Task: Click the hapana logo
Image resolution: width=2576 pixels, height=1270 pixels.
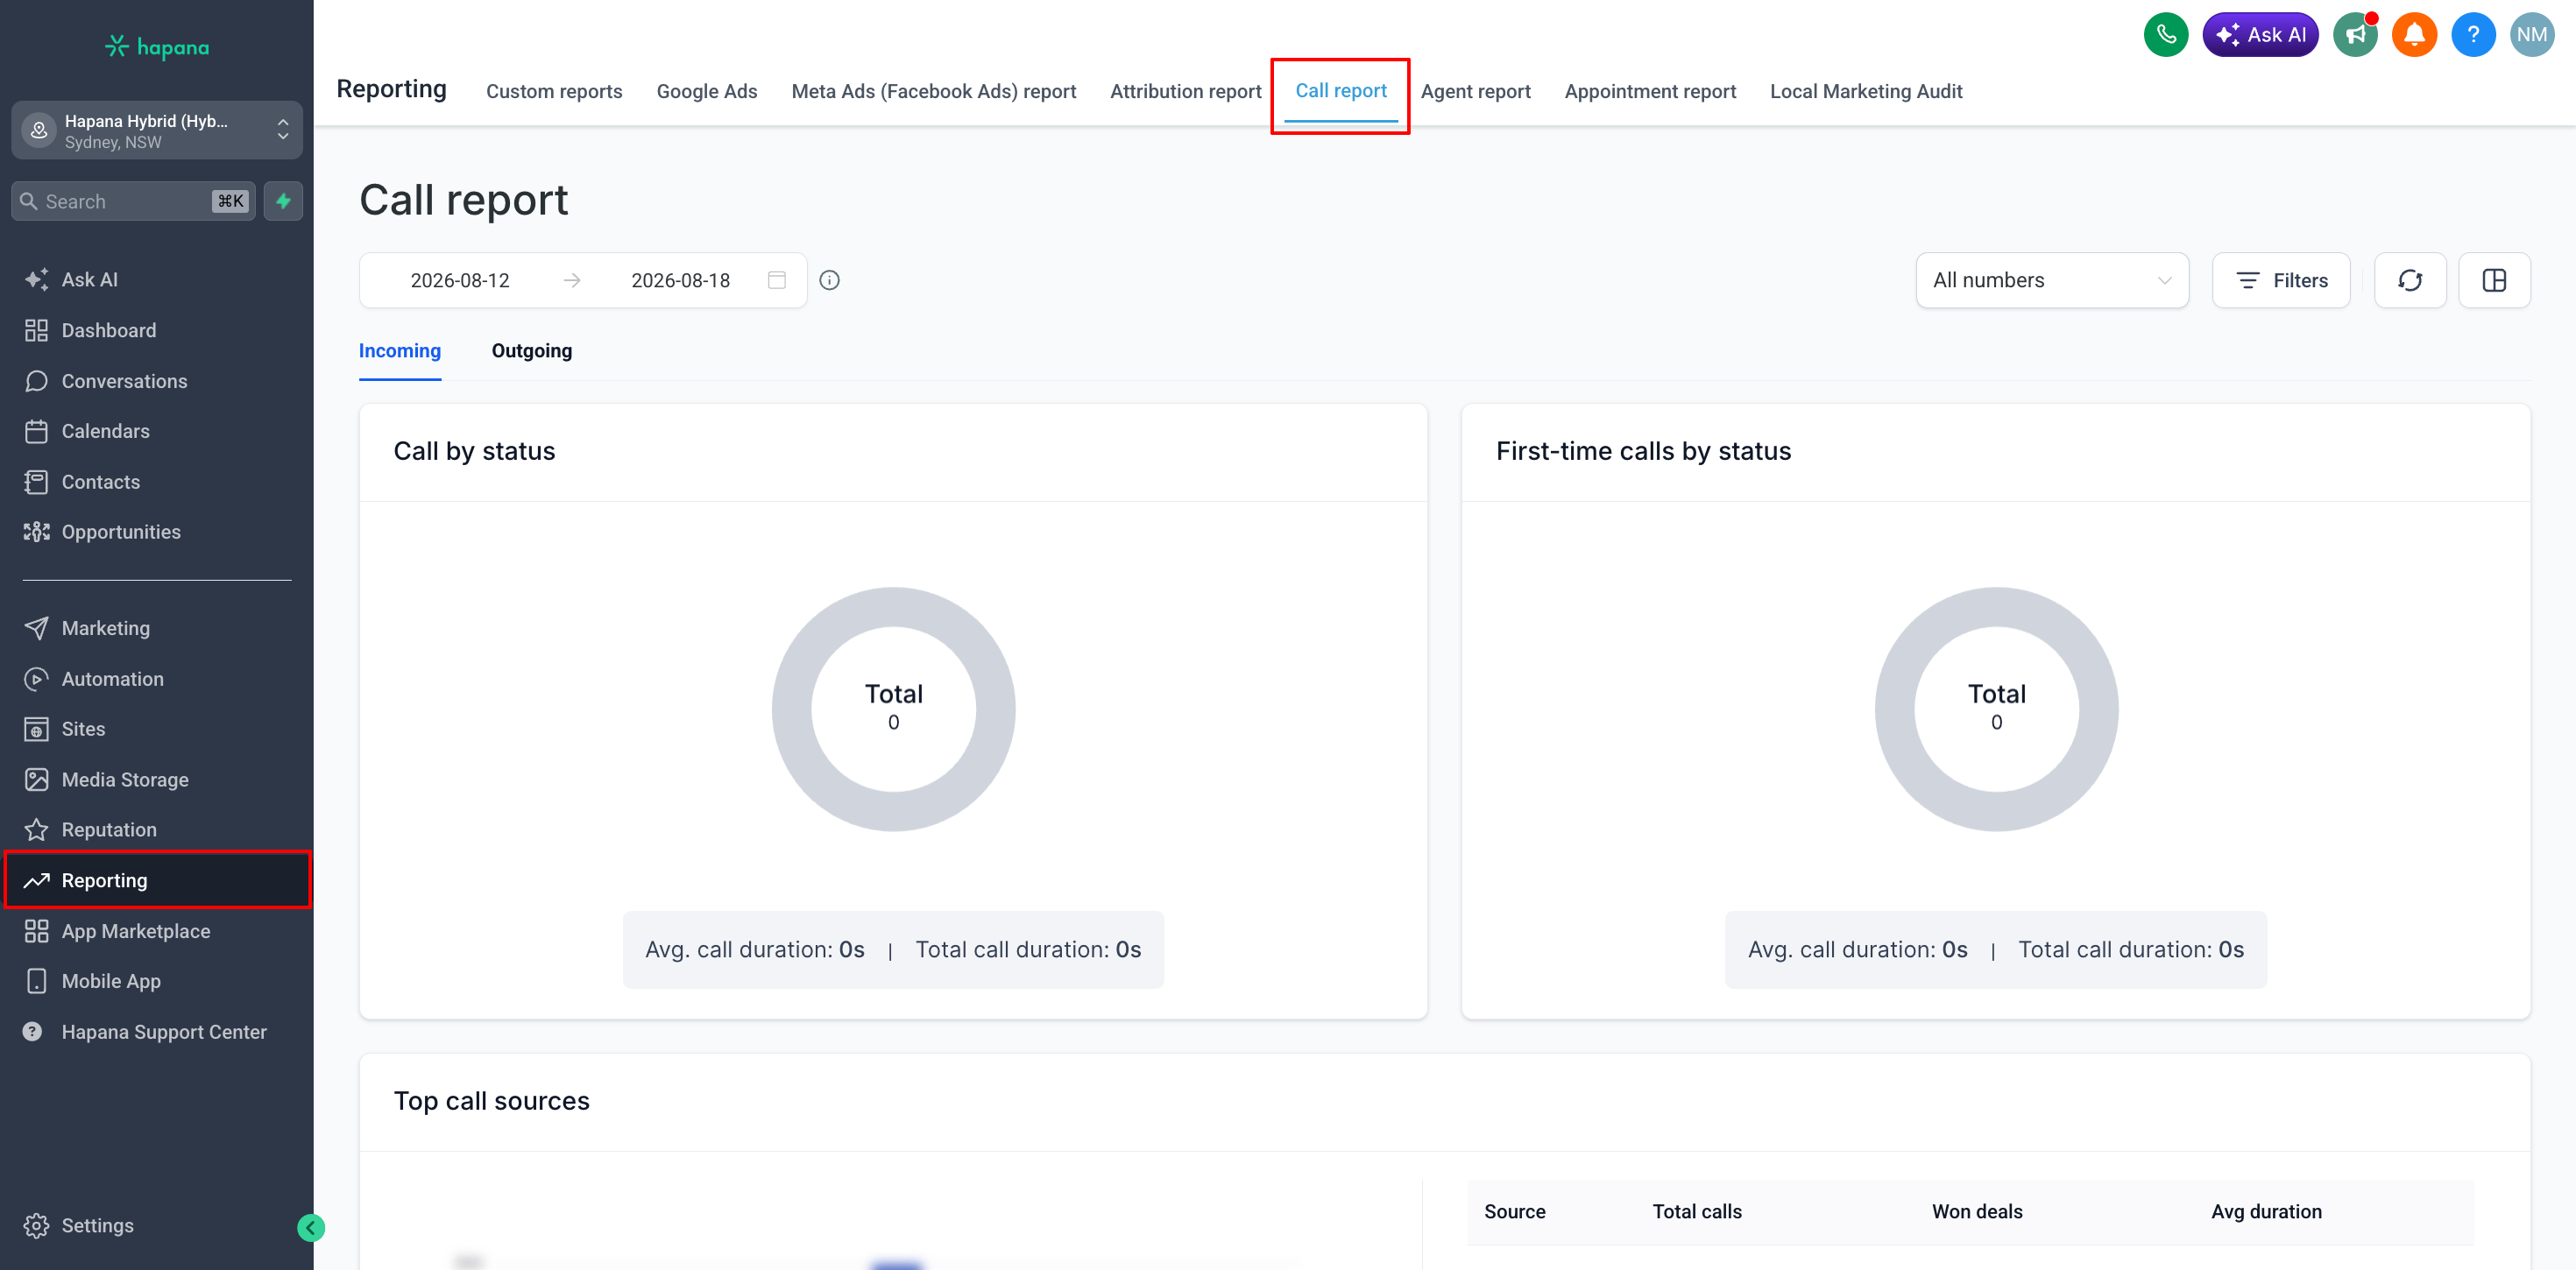Action: pyautogui.click(x=157, y=47)
